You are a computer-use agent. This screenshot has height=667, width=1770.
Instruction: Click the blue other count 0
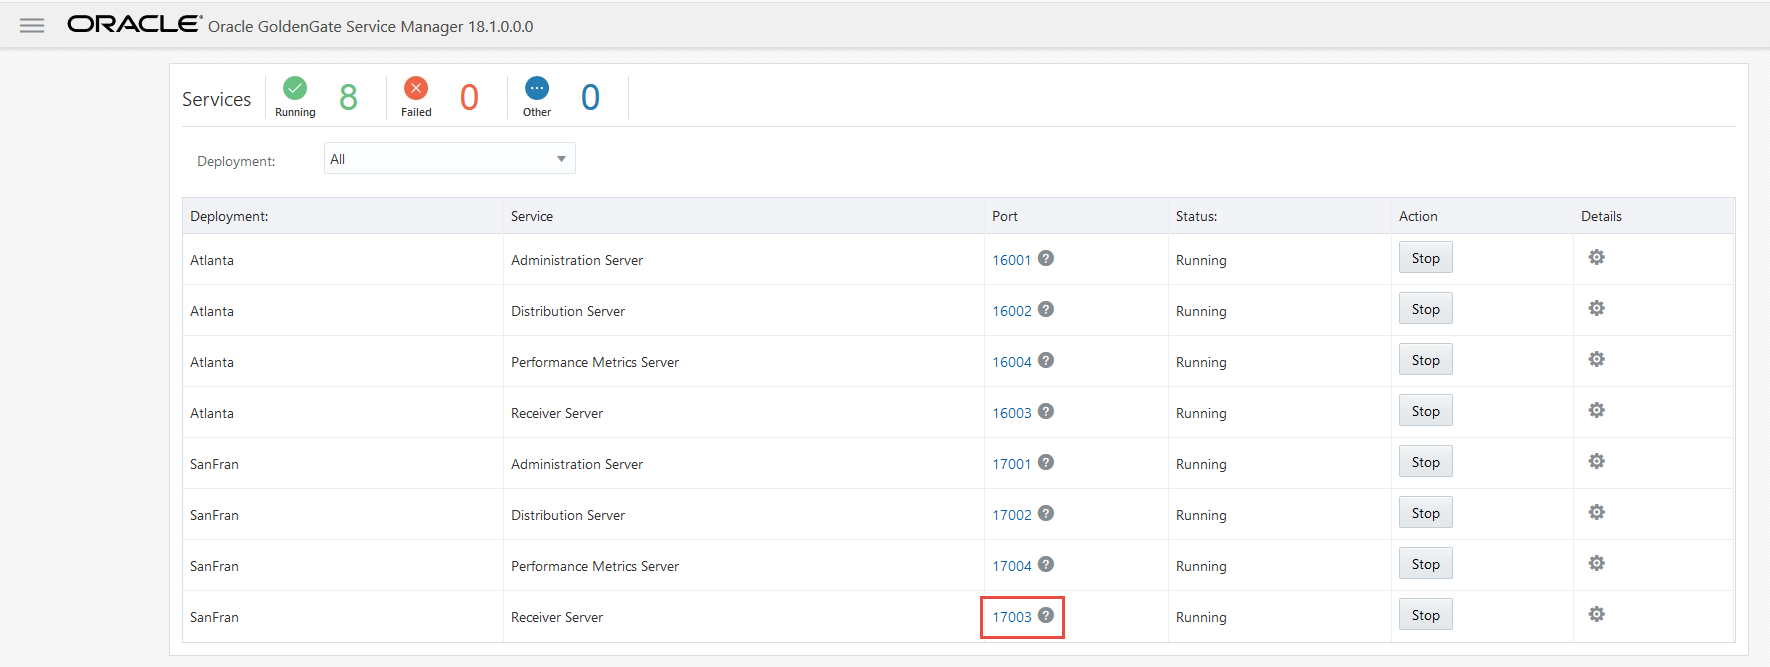tap(590, 97)
